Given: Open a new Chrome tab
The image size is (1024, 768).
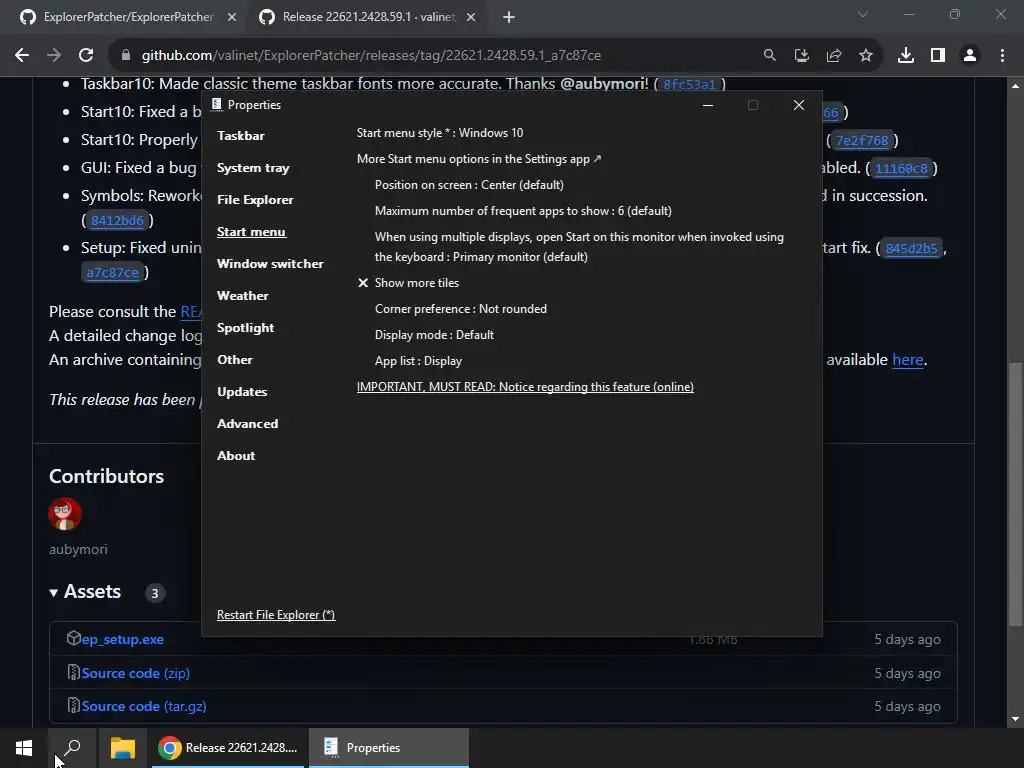Looking at the screenshot, I should pyautogui.click(x=509, y=17).
